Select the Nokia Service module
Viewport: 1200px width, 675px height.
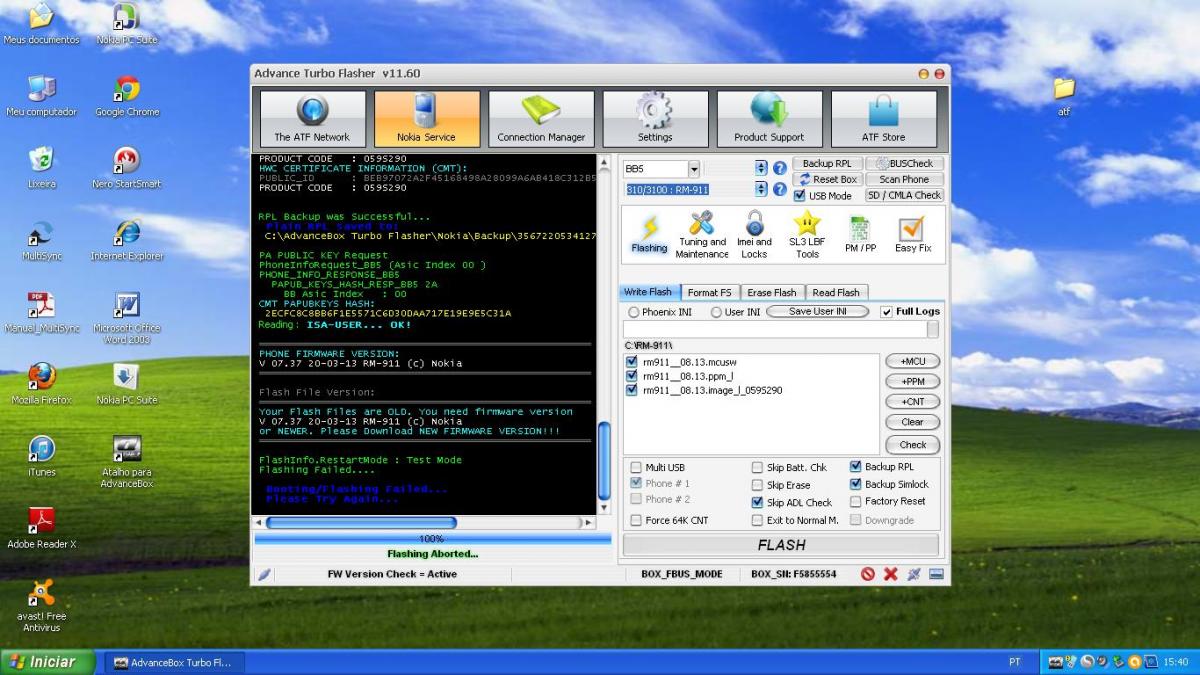426,119
